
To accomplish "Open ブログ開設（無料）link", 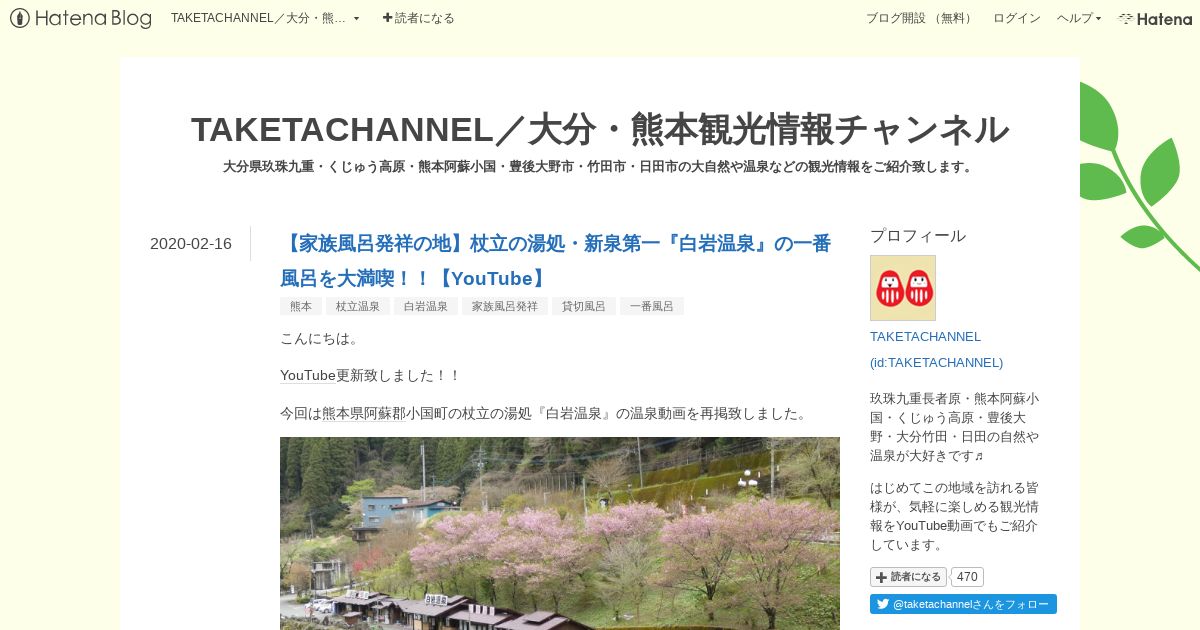I will click(x=920, y=18).
